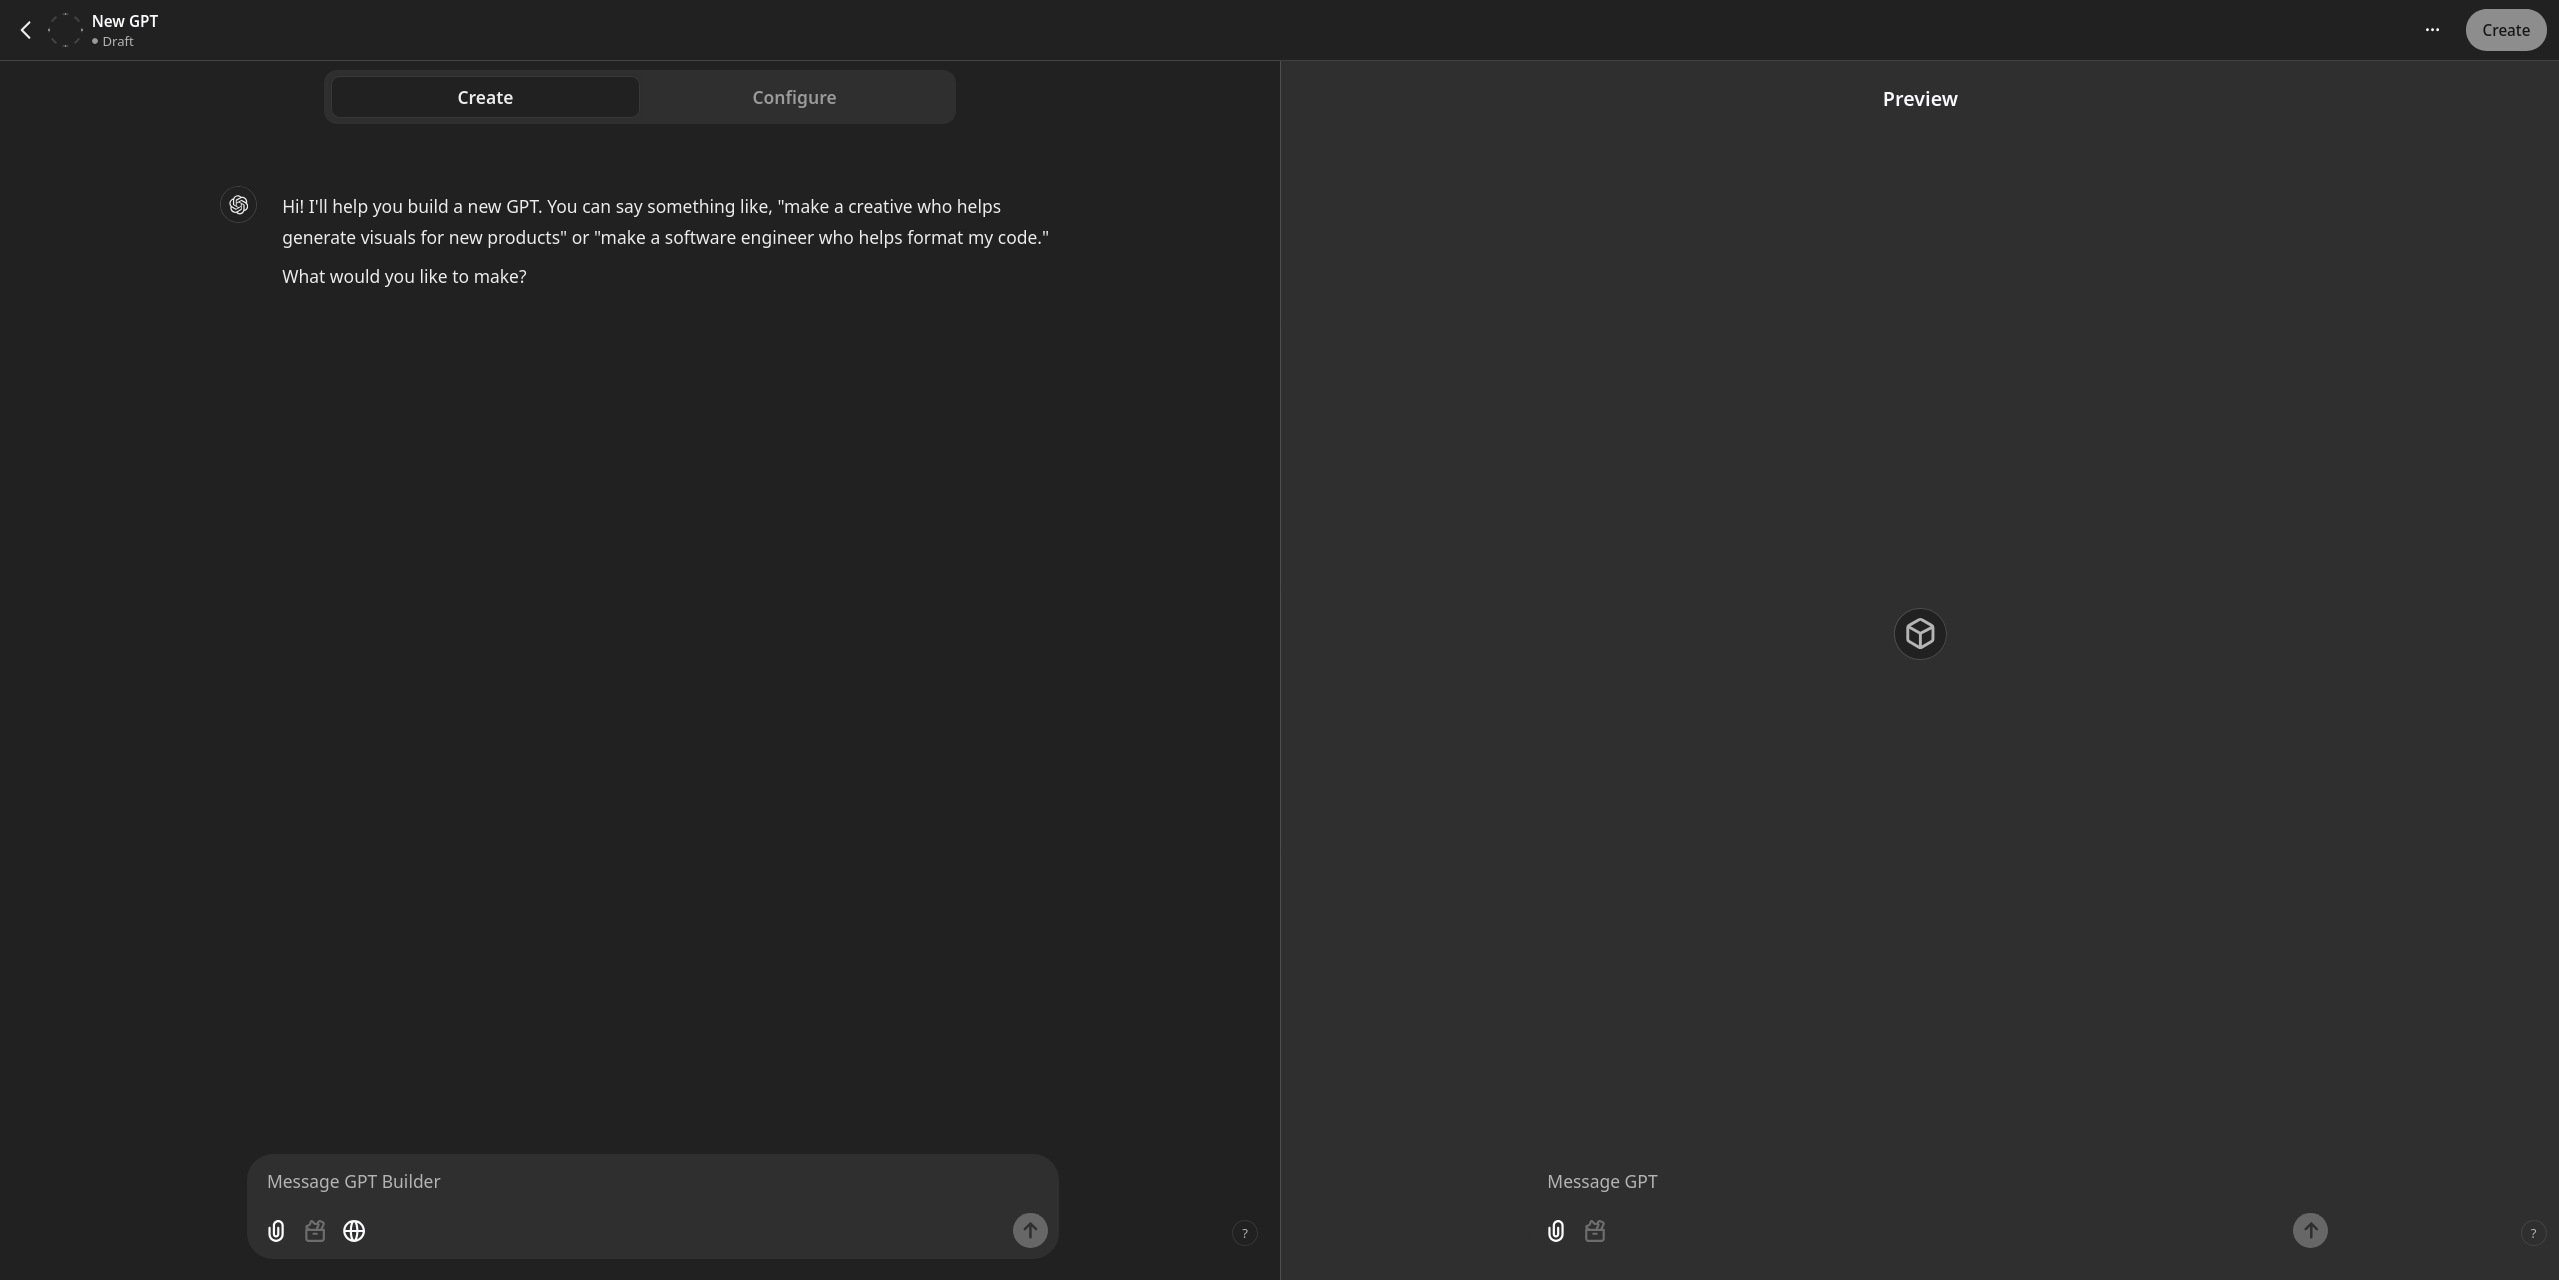Click the ChatGPT logo beside the greeting
This screenshot has height=1280, width=2559.
point(238,205)
